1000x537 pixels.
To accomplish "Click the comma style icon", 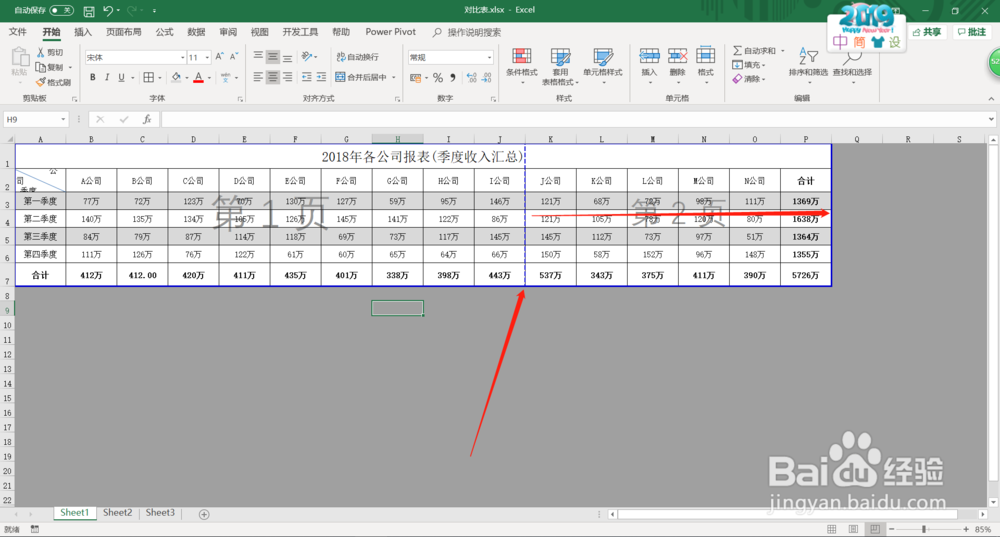I will (453, 78).
